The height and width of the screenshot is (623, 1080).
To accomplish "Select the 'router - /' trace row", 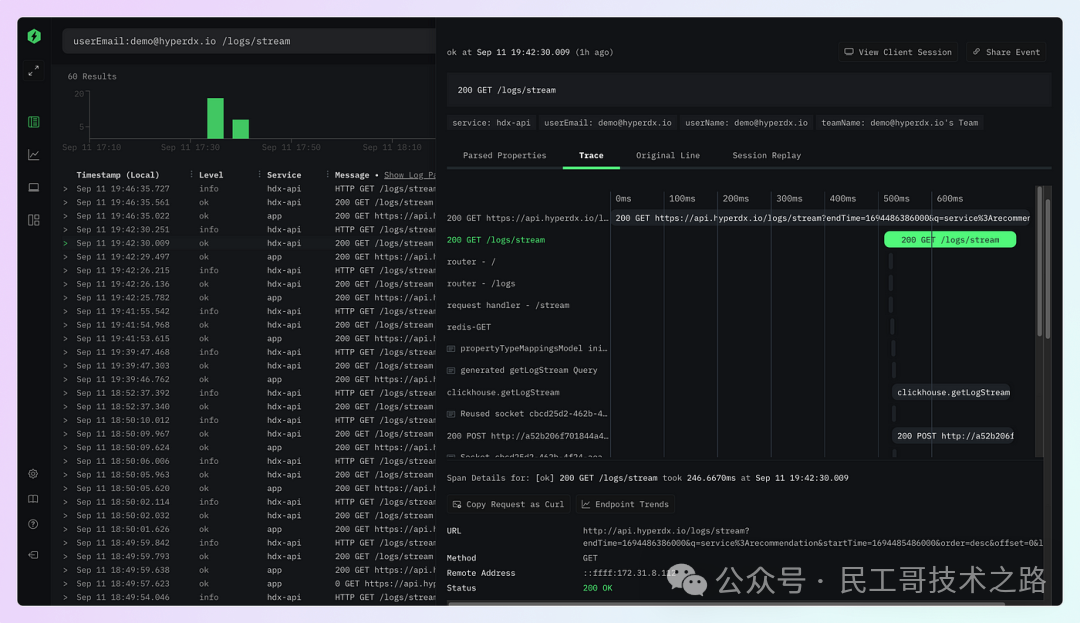I will 471,262.
